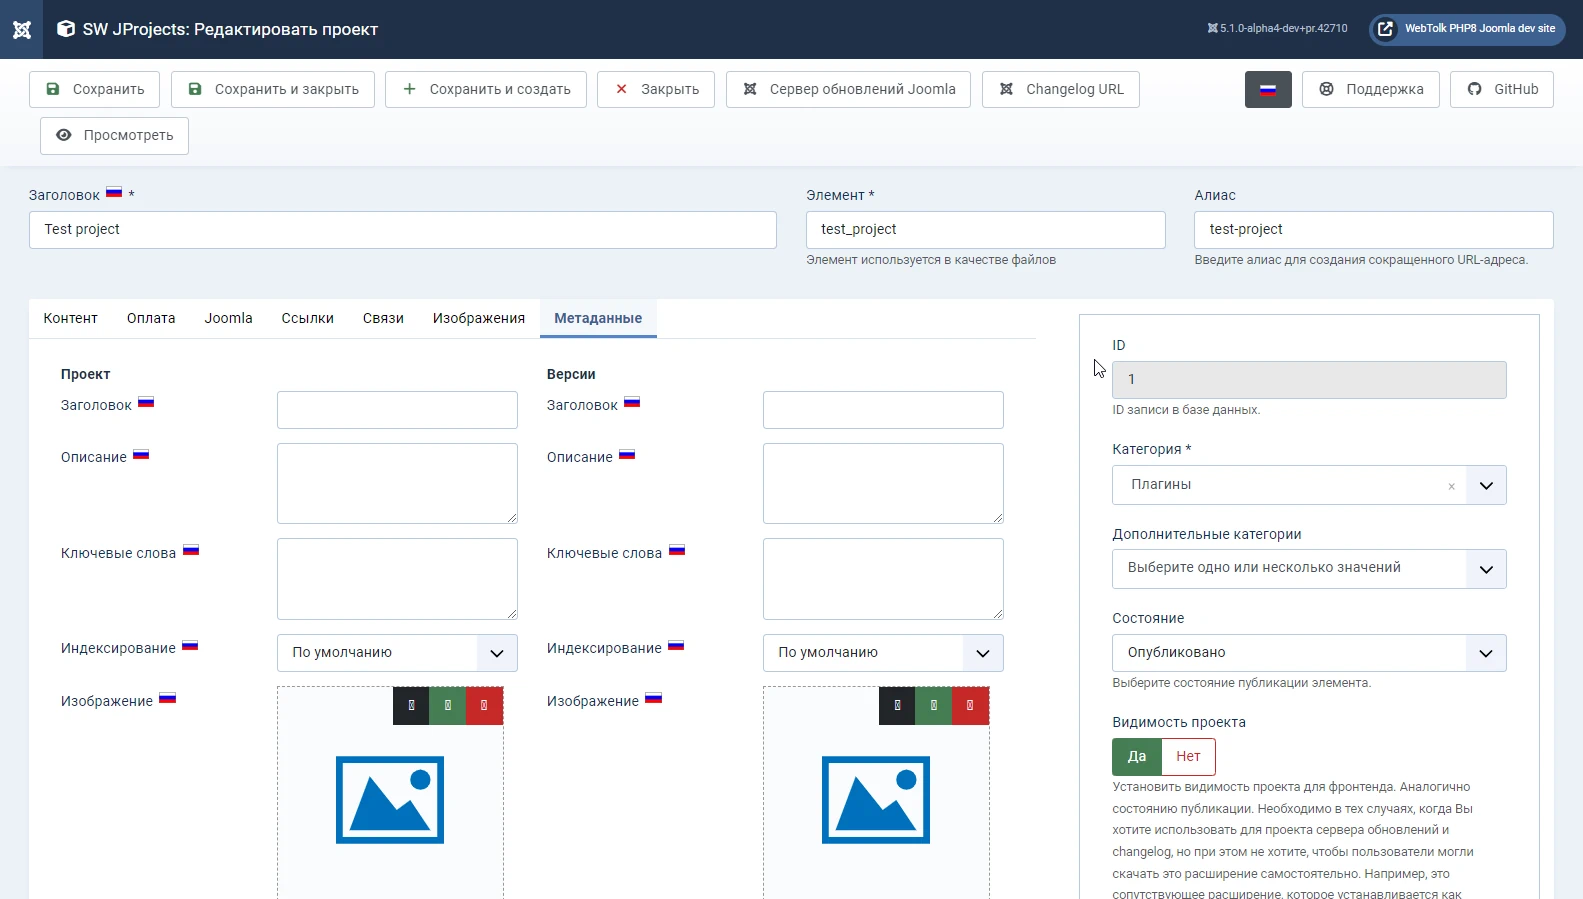Focus the Алиас input field
Image resolution: width=1583 pixels, height=899 pixels.
tap(1374, 230)
